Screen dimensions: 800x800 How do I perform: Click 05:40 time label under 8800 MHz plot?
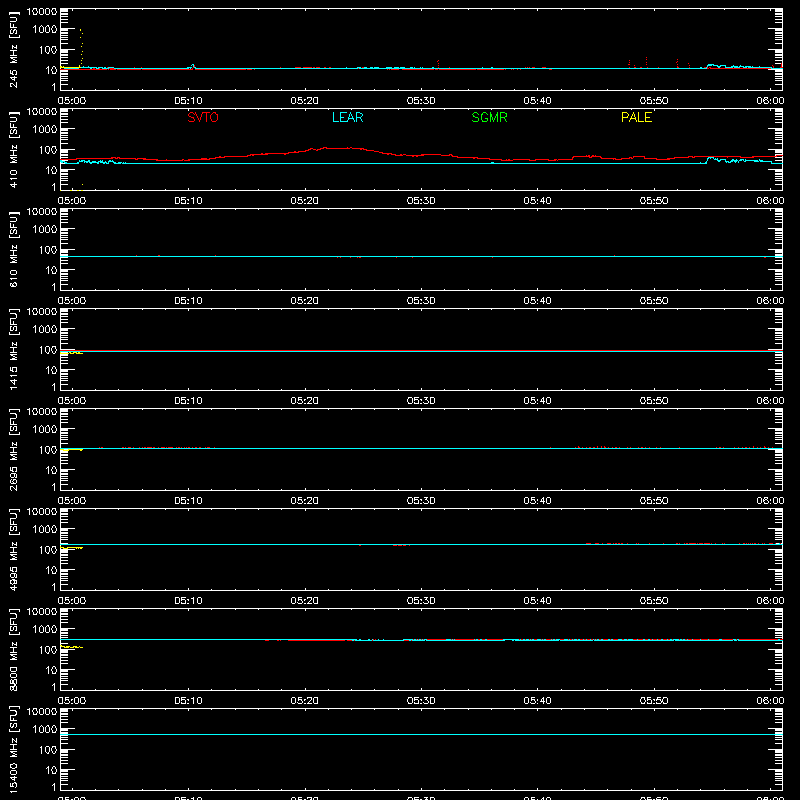pyautogui.click(x=537, y=701)
